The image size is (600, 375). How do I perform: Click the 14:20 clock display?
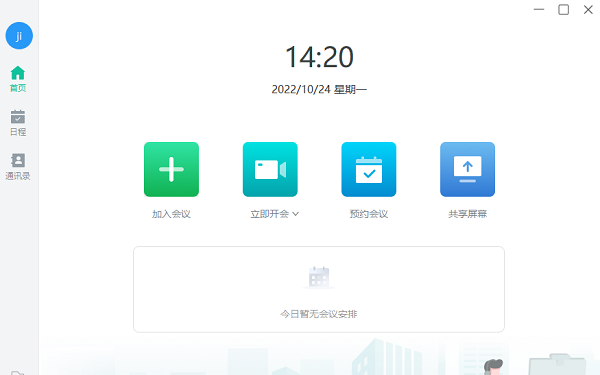[319, 57]
